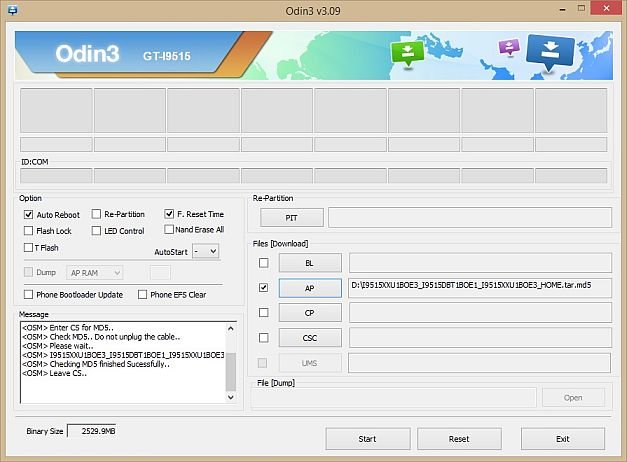This screenshot has height=462, width=627.
Task: Tick the CP file checkbox
Action: coord(264,312)
